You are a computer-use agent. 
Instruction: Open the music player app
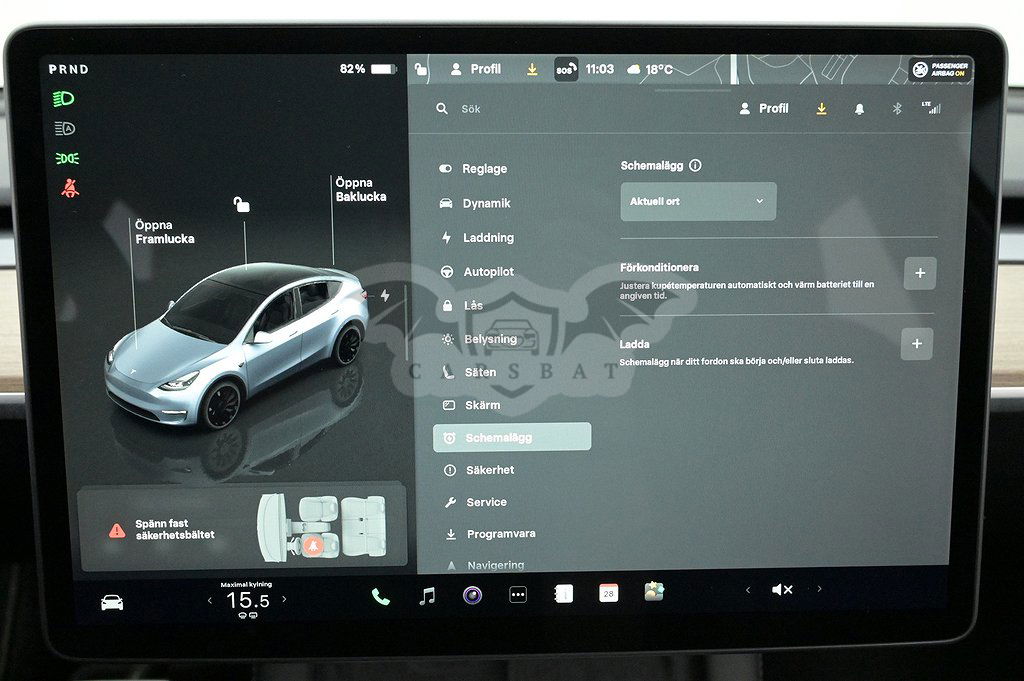point(427,596)
